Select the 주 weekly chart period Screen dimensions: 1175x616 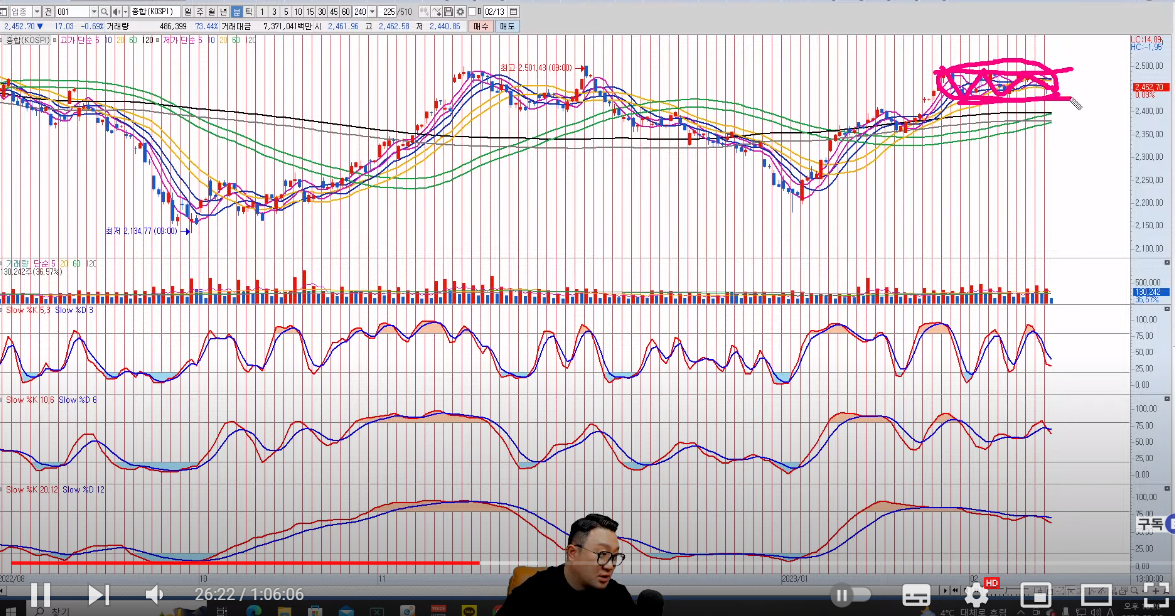tap(200, 12)
